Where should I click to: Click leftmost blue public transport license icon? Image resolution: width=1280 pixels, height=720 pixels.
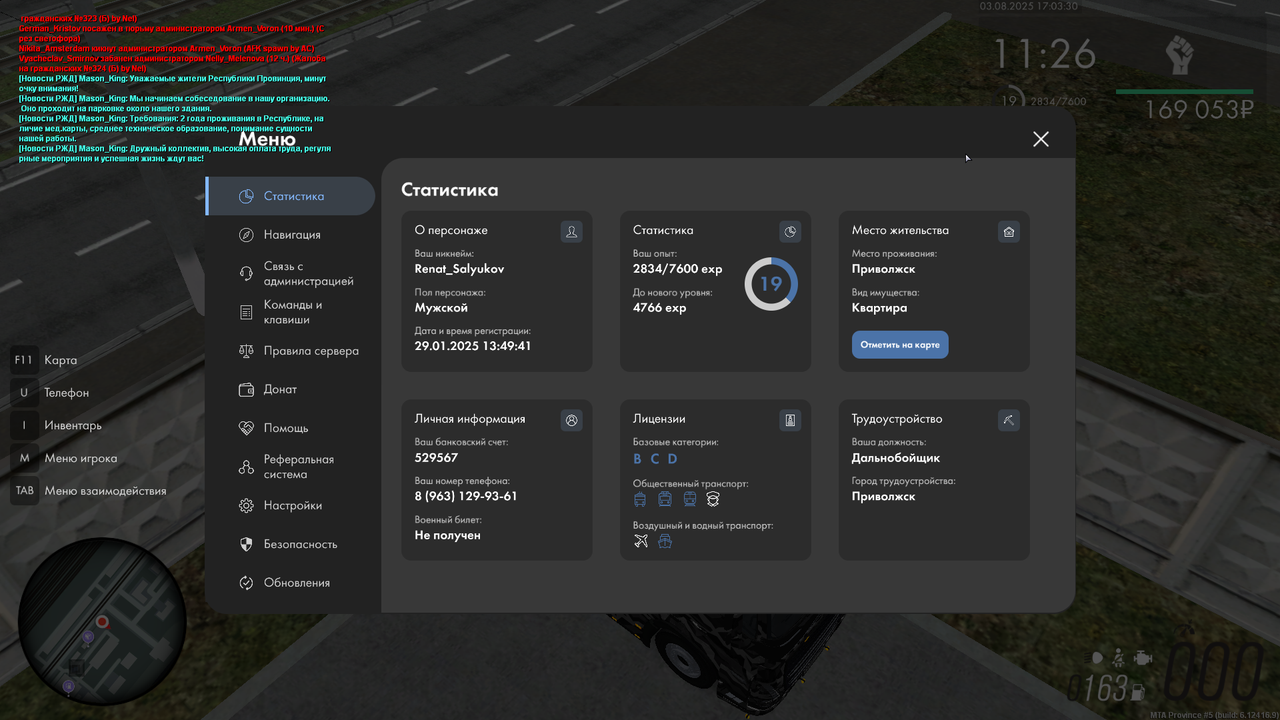coord(640,499)
